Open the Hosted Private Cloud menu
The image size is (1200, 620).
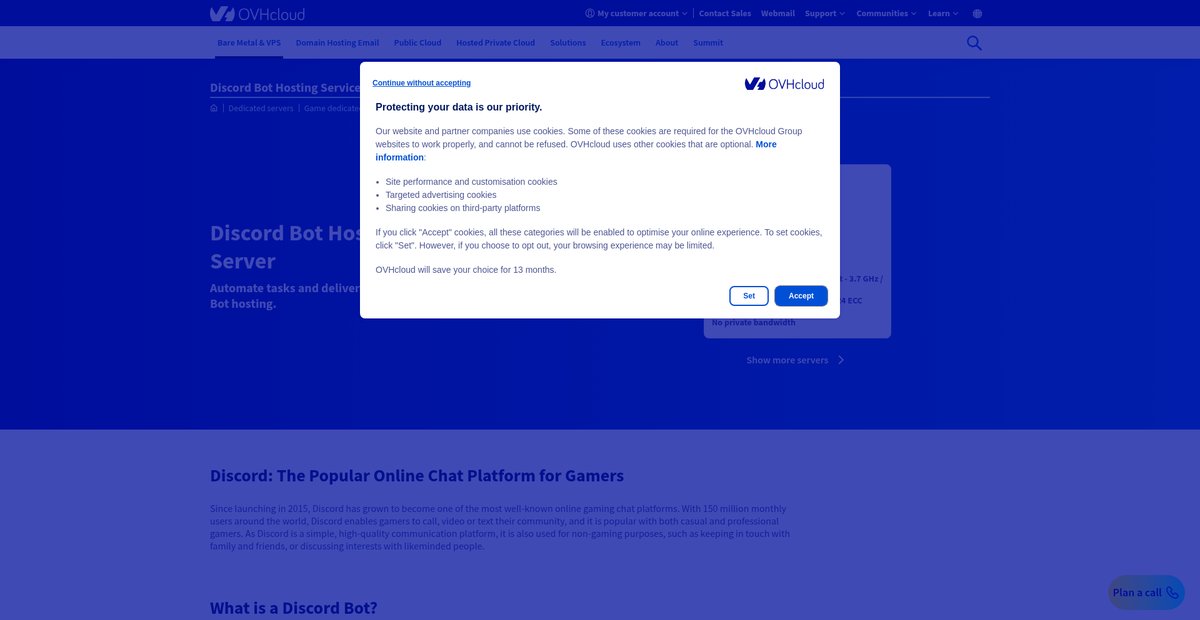pyautogui.click(x=495, y=43)
